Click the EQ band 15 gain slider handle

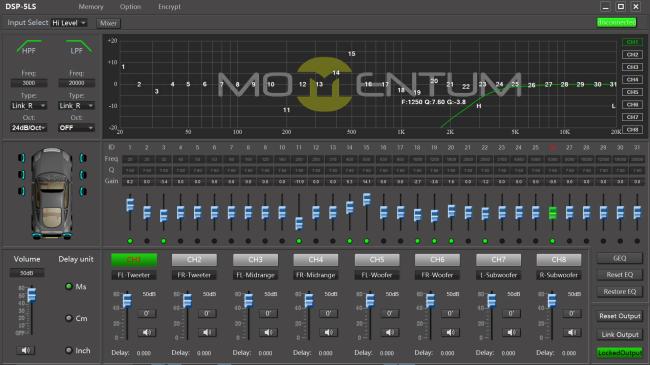tap(366, 200)
